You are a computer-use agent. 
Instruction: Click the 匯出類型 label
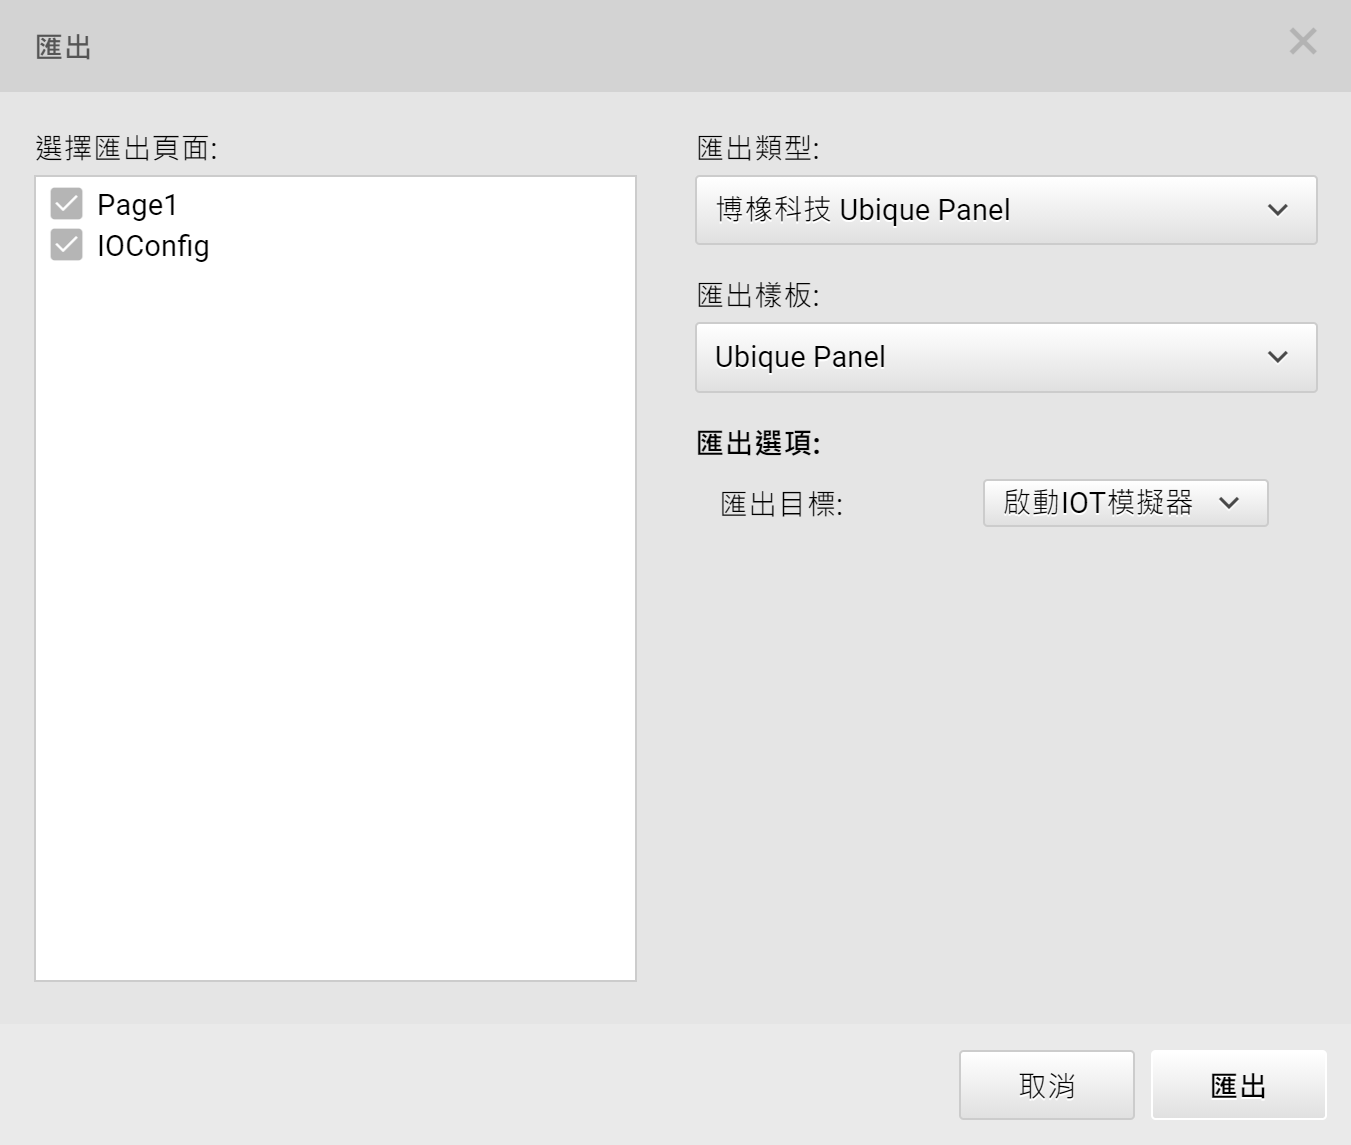758,149
